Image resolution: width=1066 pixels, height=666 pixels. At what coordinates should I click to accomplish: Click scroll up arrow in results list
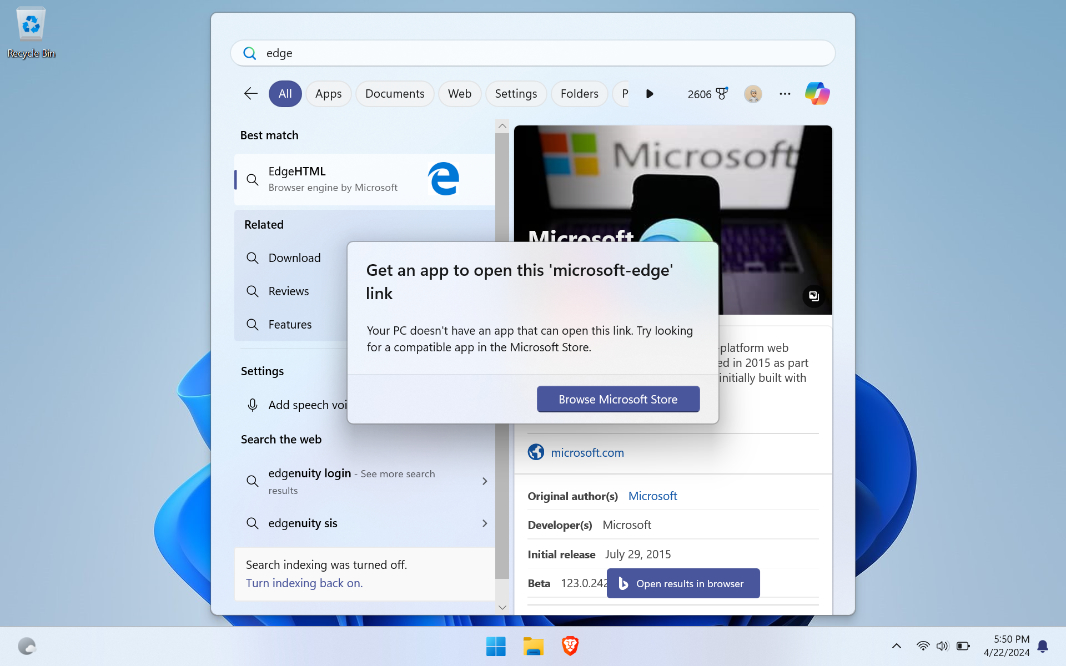coord(502,126)
